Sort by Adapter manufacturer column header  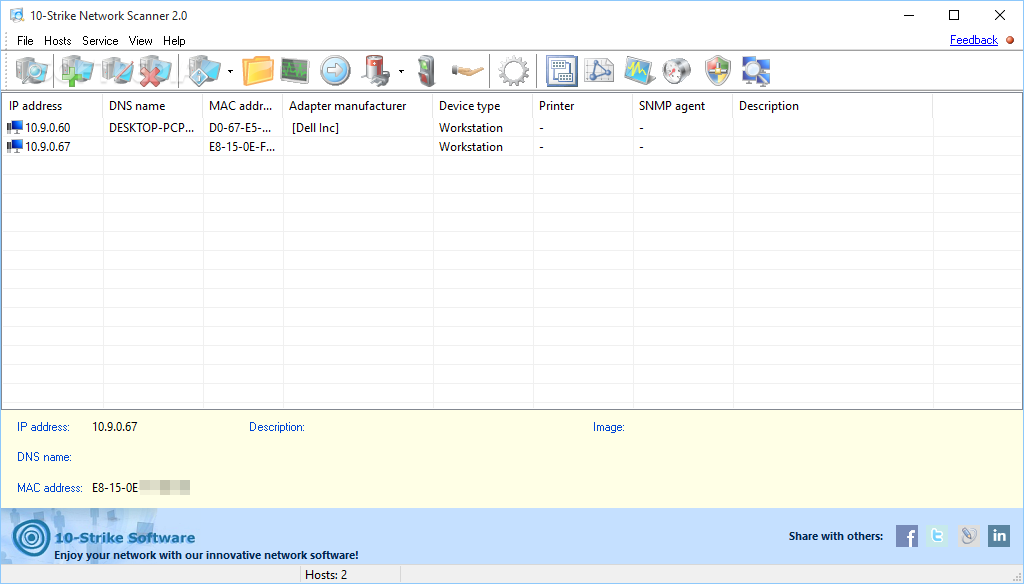pos(358,106)
